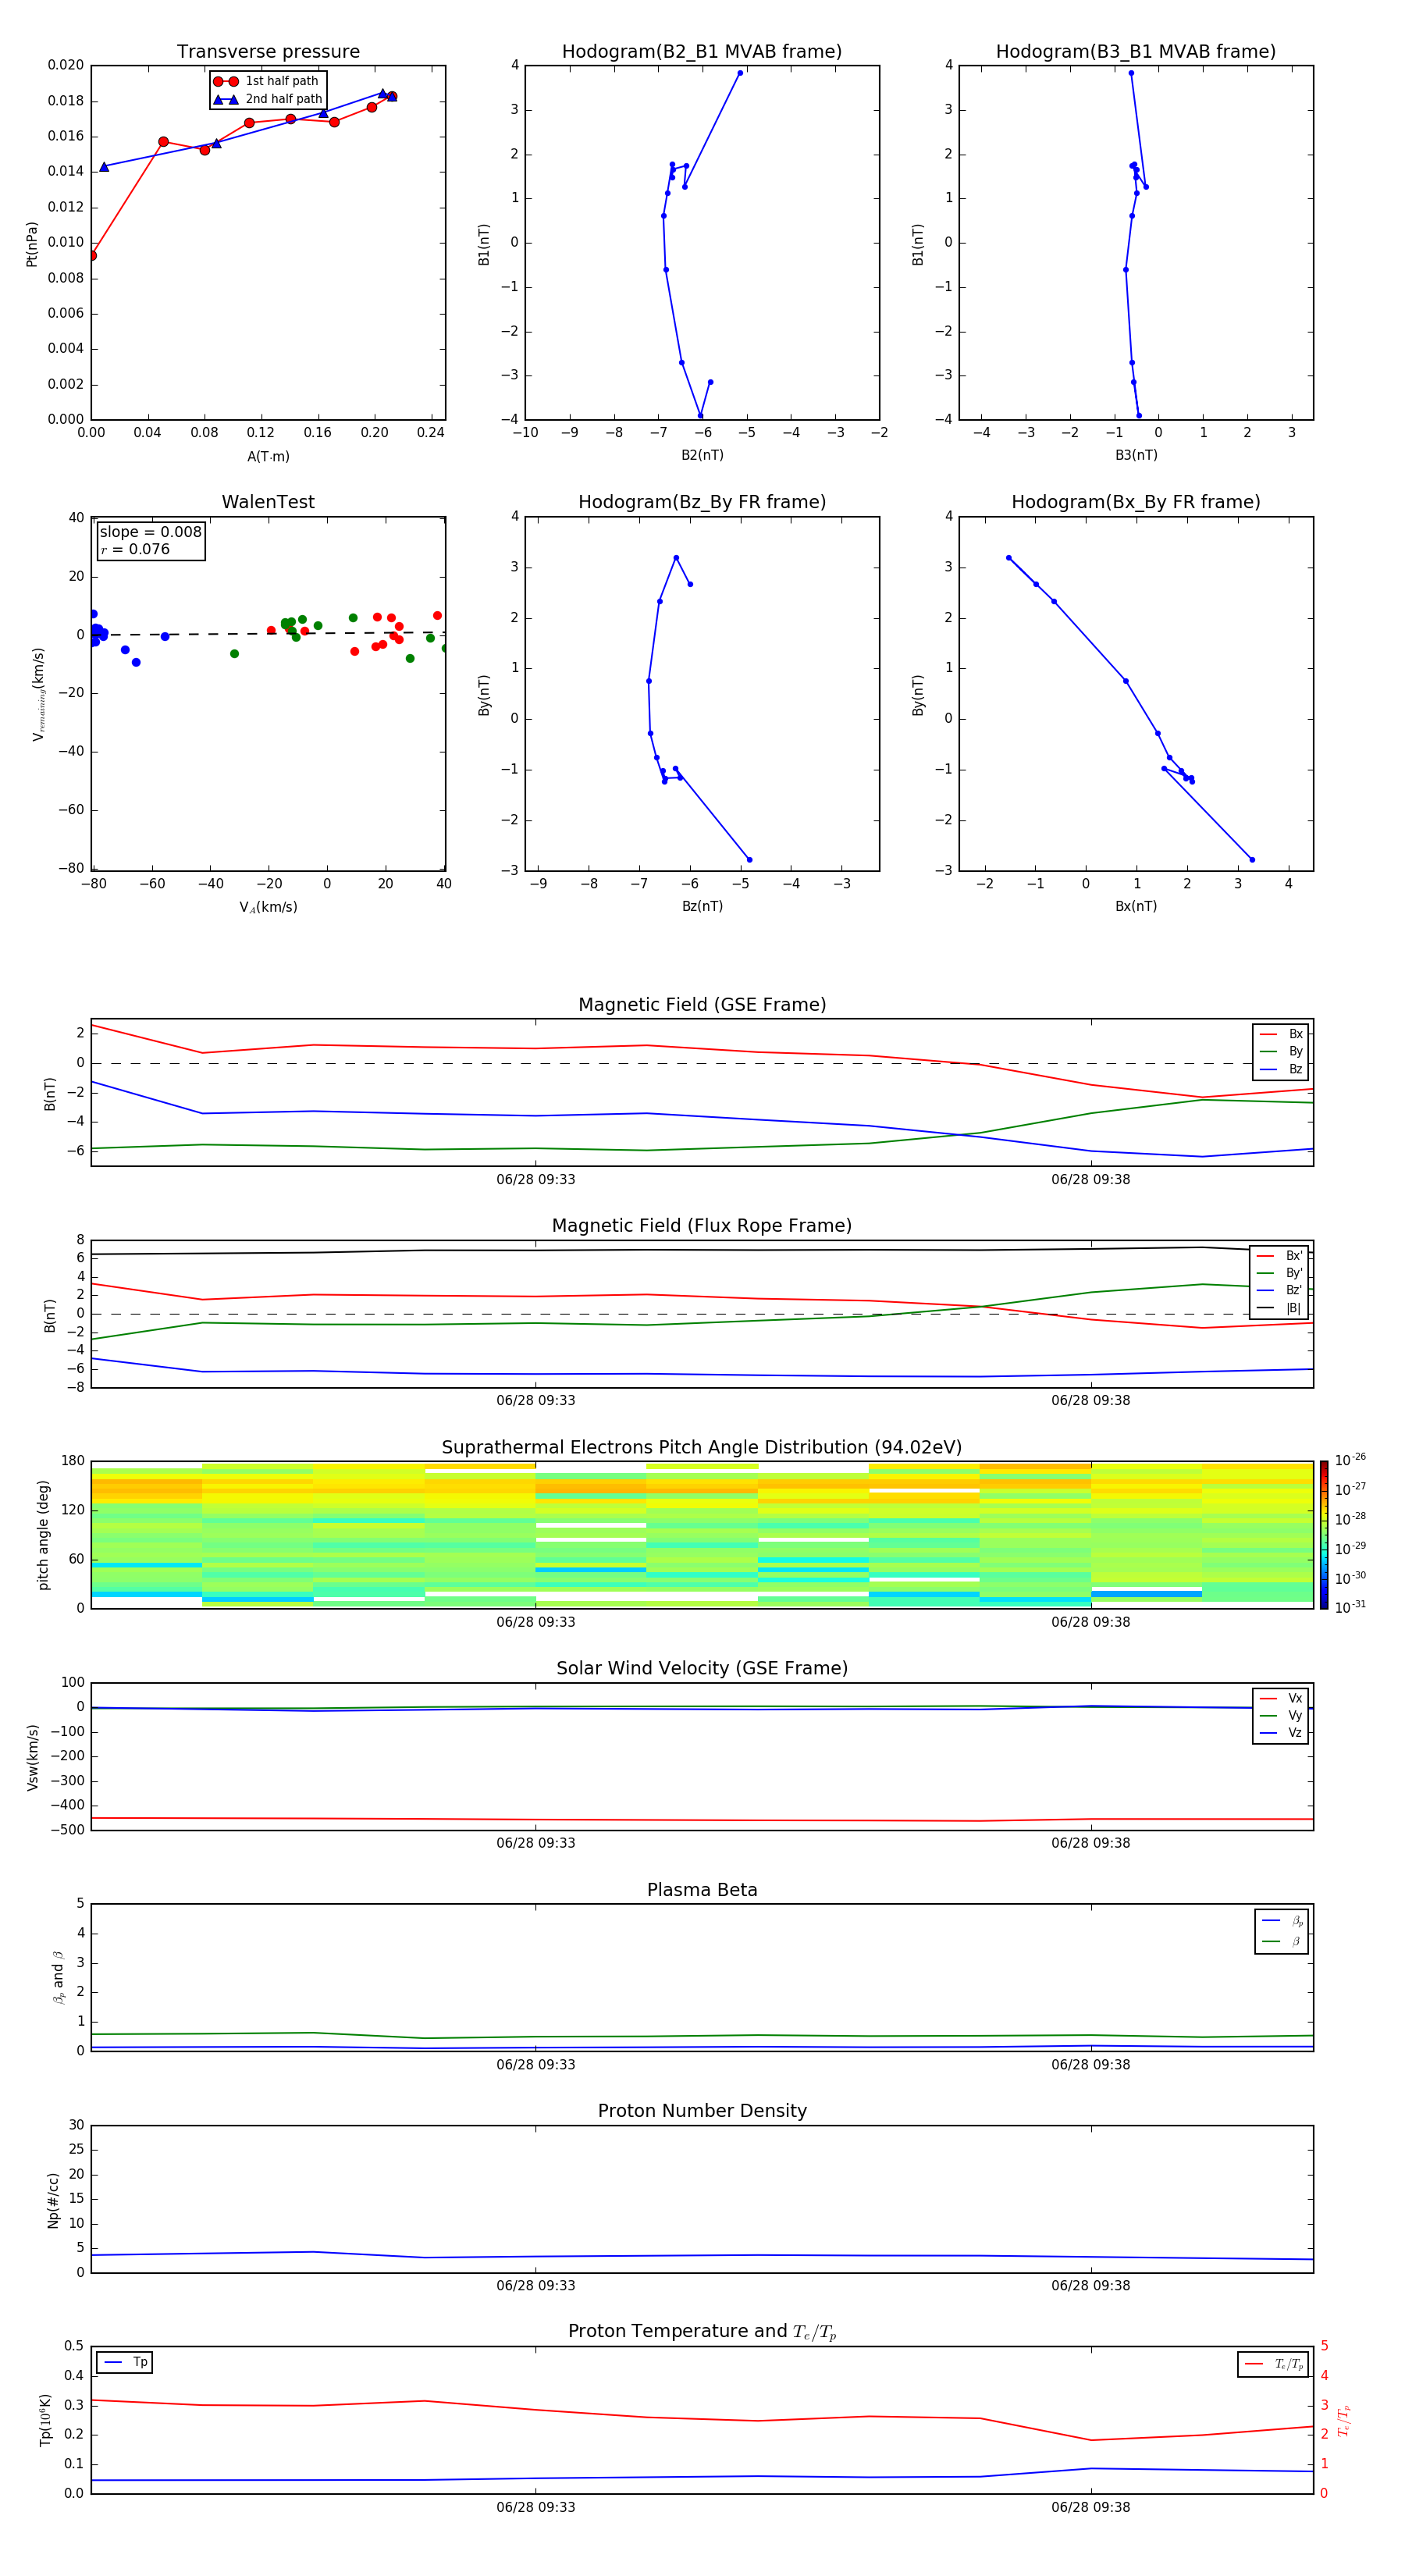This screenshot has width=1405, height=2576.
Task: Click '06/28 09:38' under the Proton Temperature plot
Action: pos(1091,2507)
